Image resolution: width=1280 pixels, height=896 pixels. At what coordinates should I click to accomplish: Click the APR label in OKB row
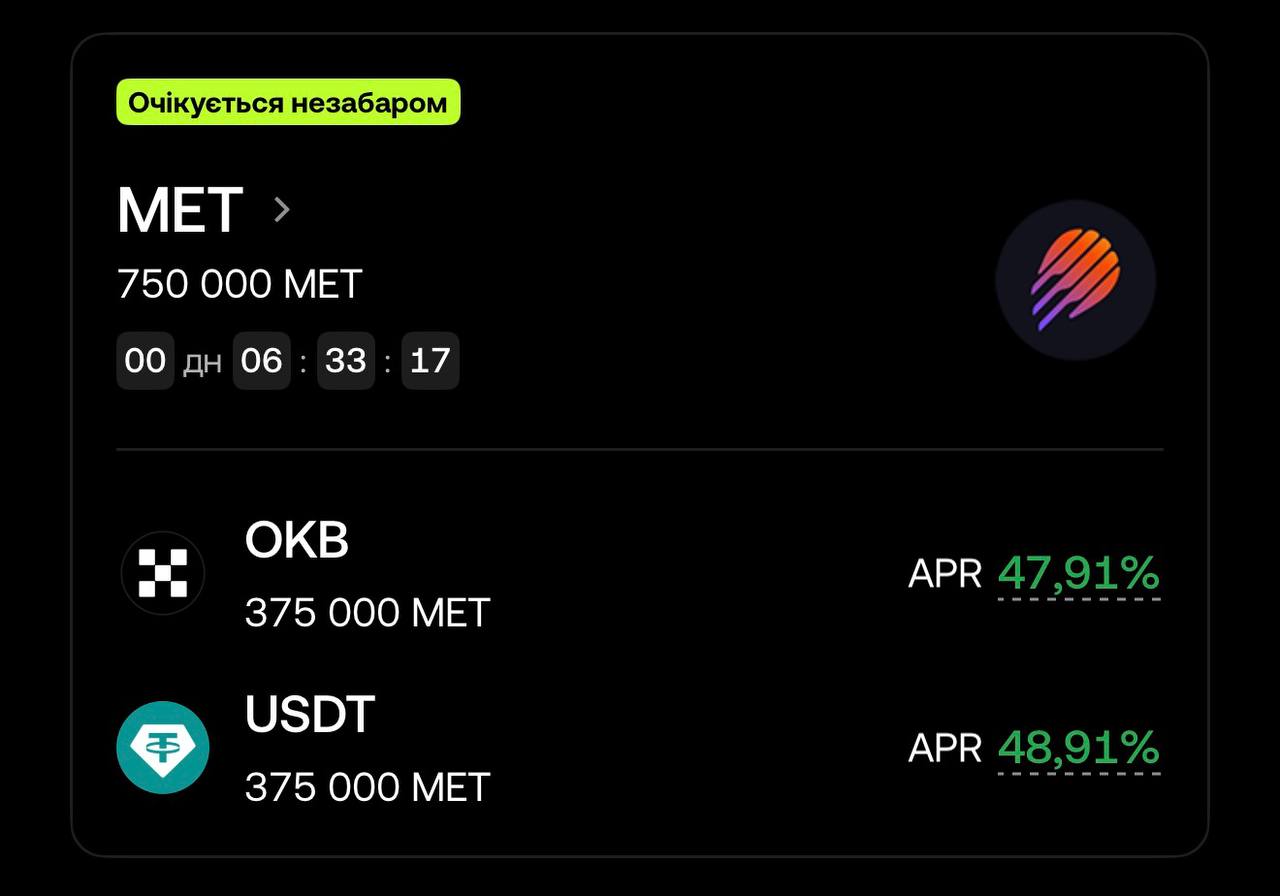click(945, 574)
